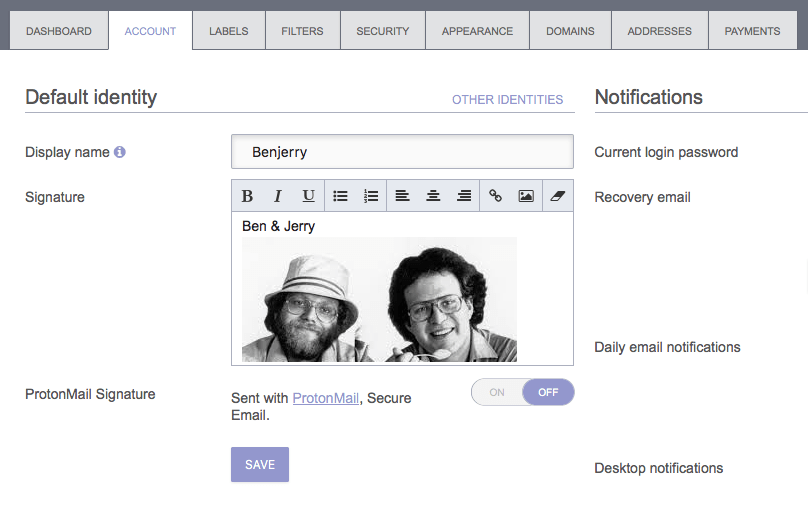Switch ProtonMail Signature toggle to ON
This screenshot has width=808, height=526.
point(497,392)
